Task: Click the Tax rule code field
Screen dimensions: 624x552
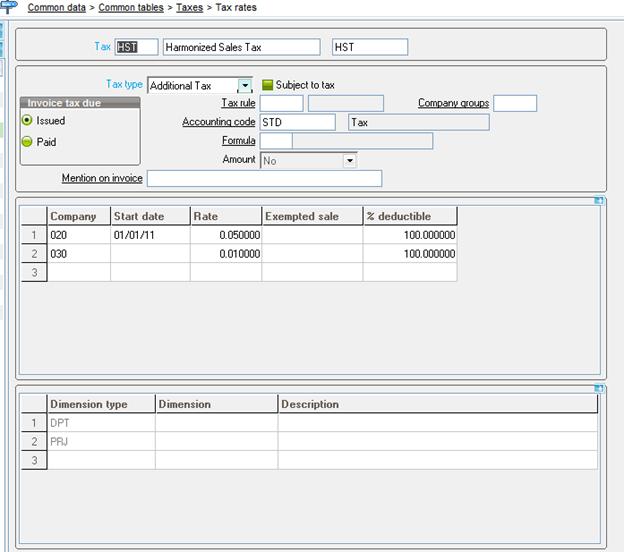Action: pos(281,103)
